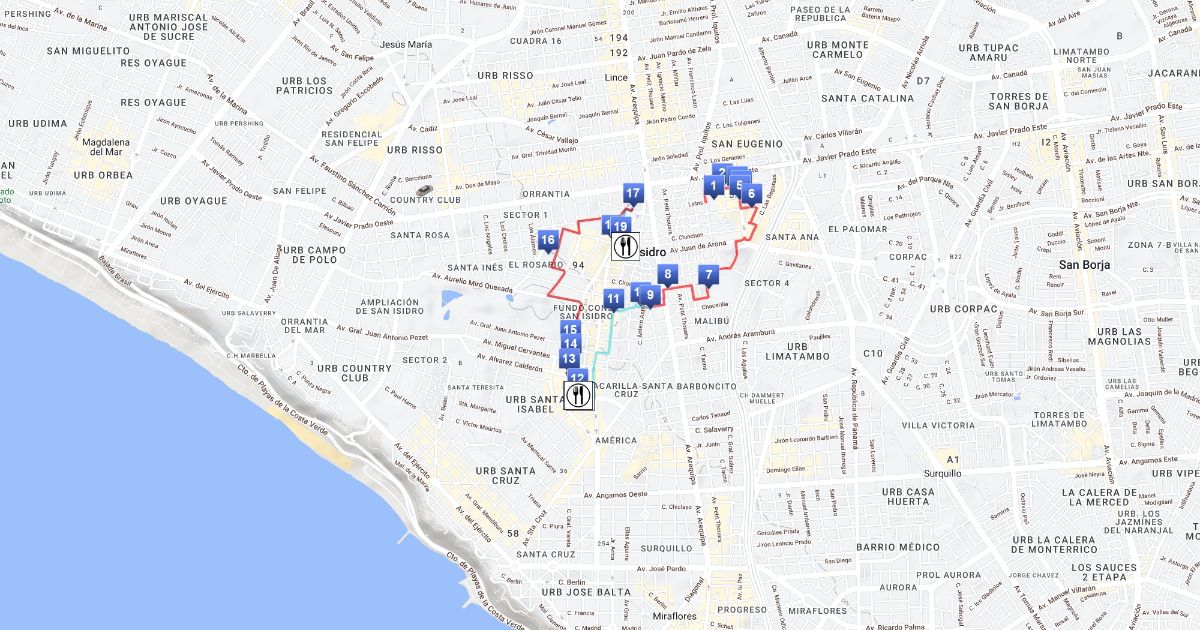1200x630 pixels.
Task: Open route stop marker 15
Action: tap(570, 330)
